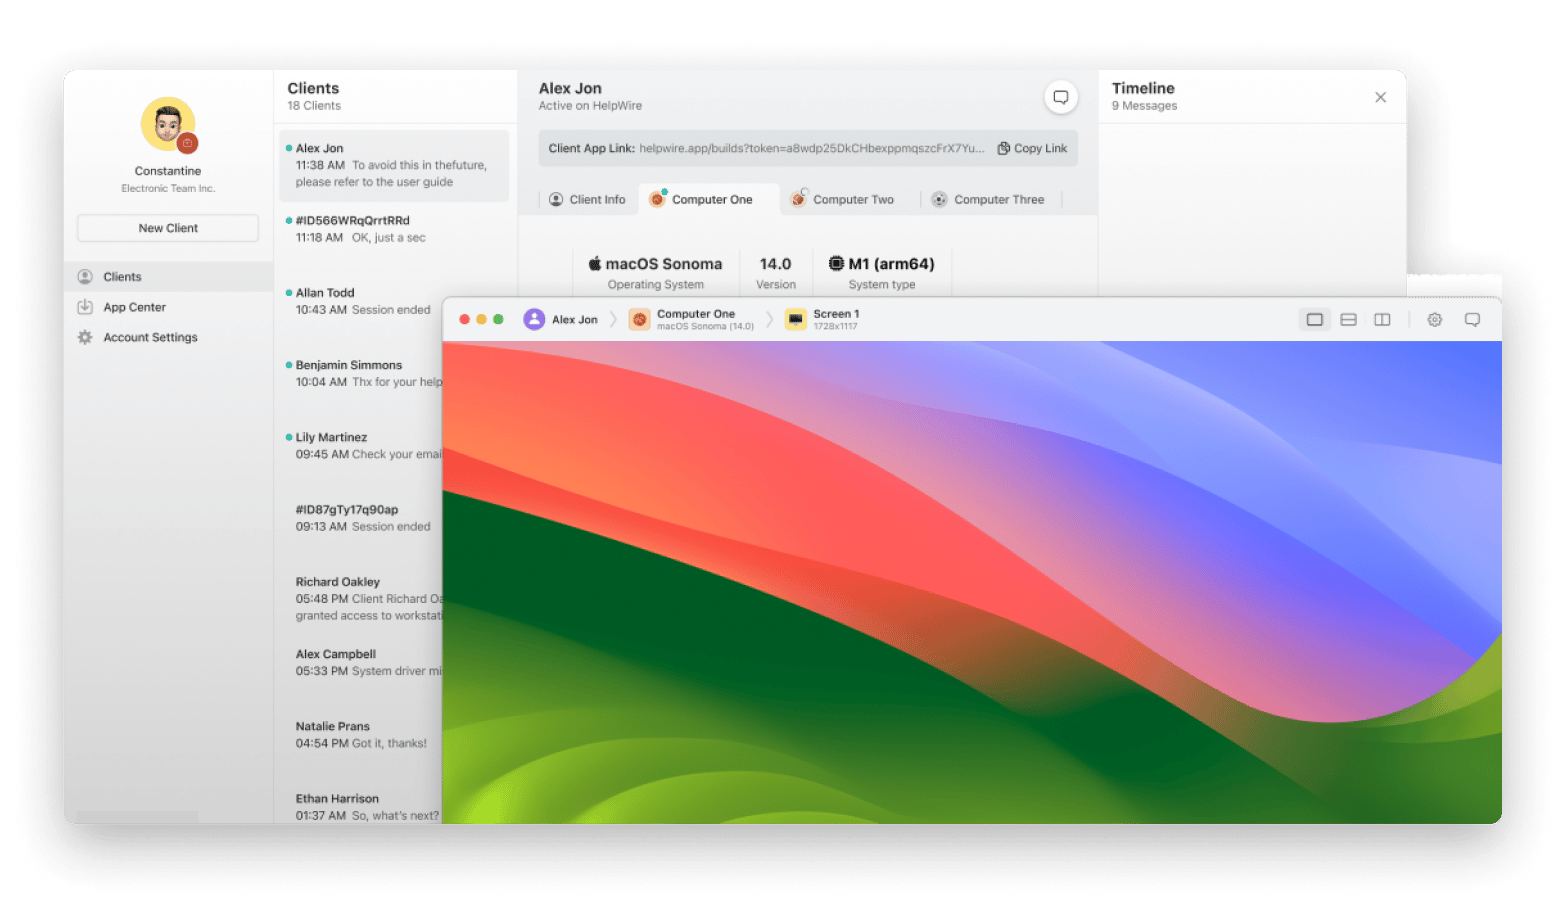Expand chevron after Computer One breadcrumb
This screenshot has width=1560, height=904.
tap(769, 320)
